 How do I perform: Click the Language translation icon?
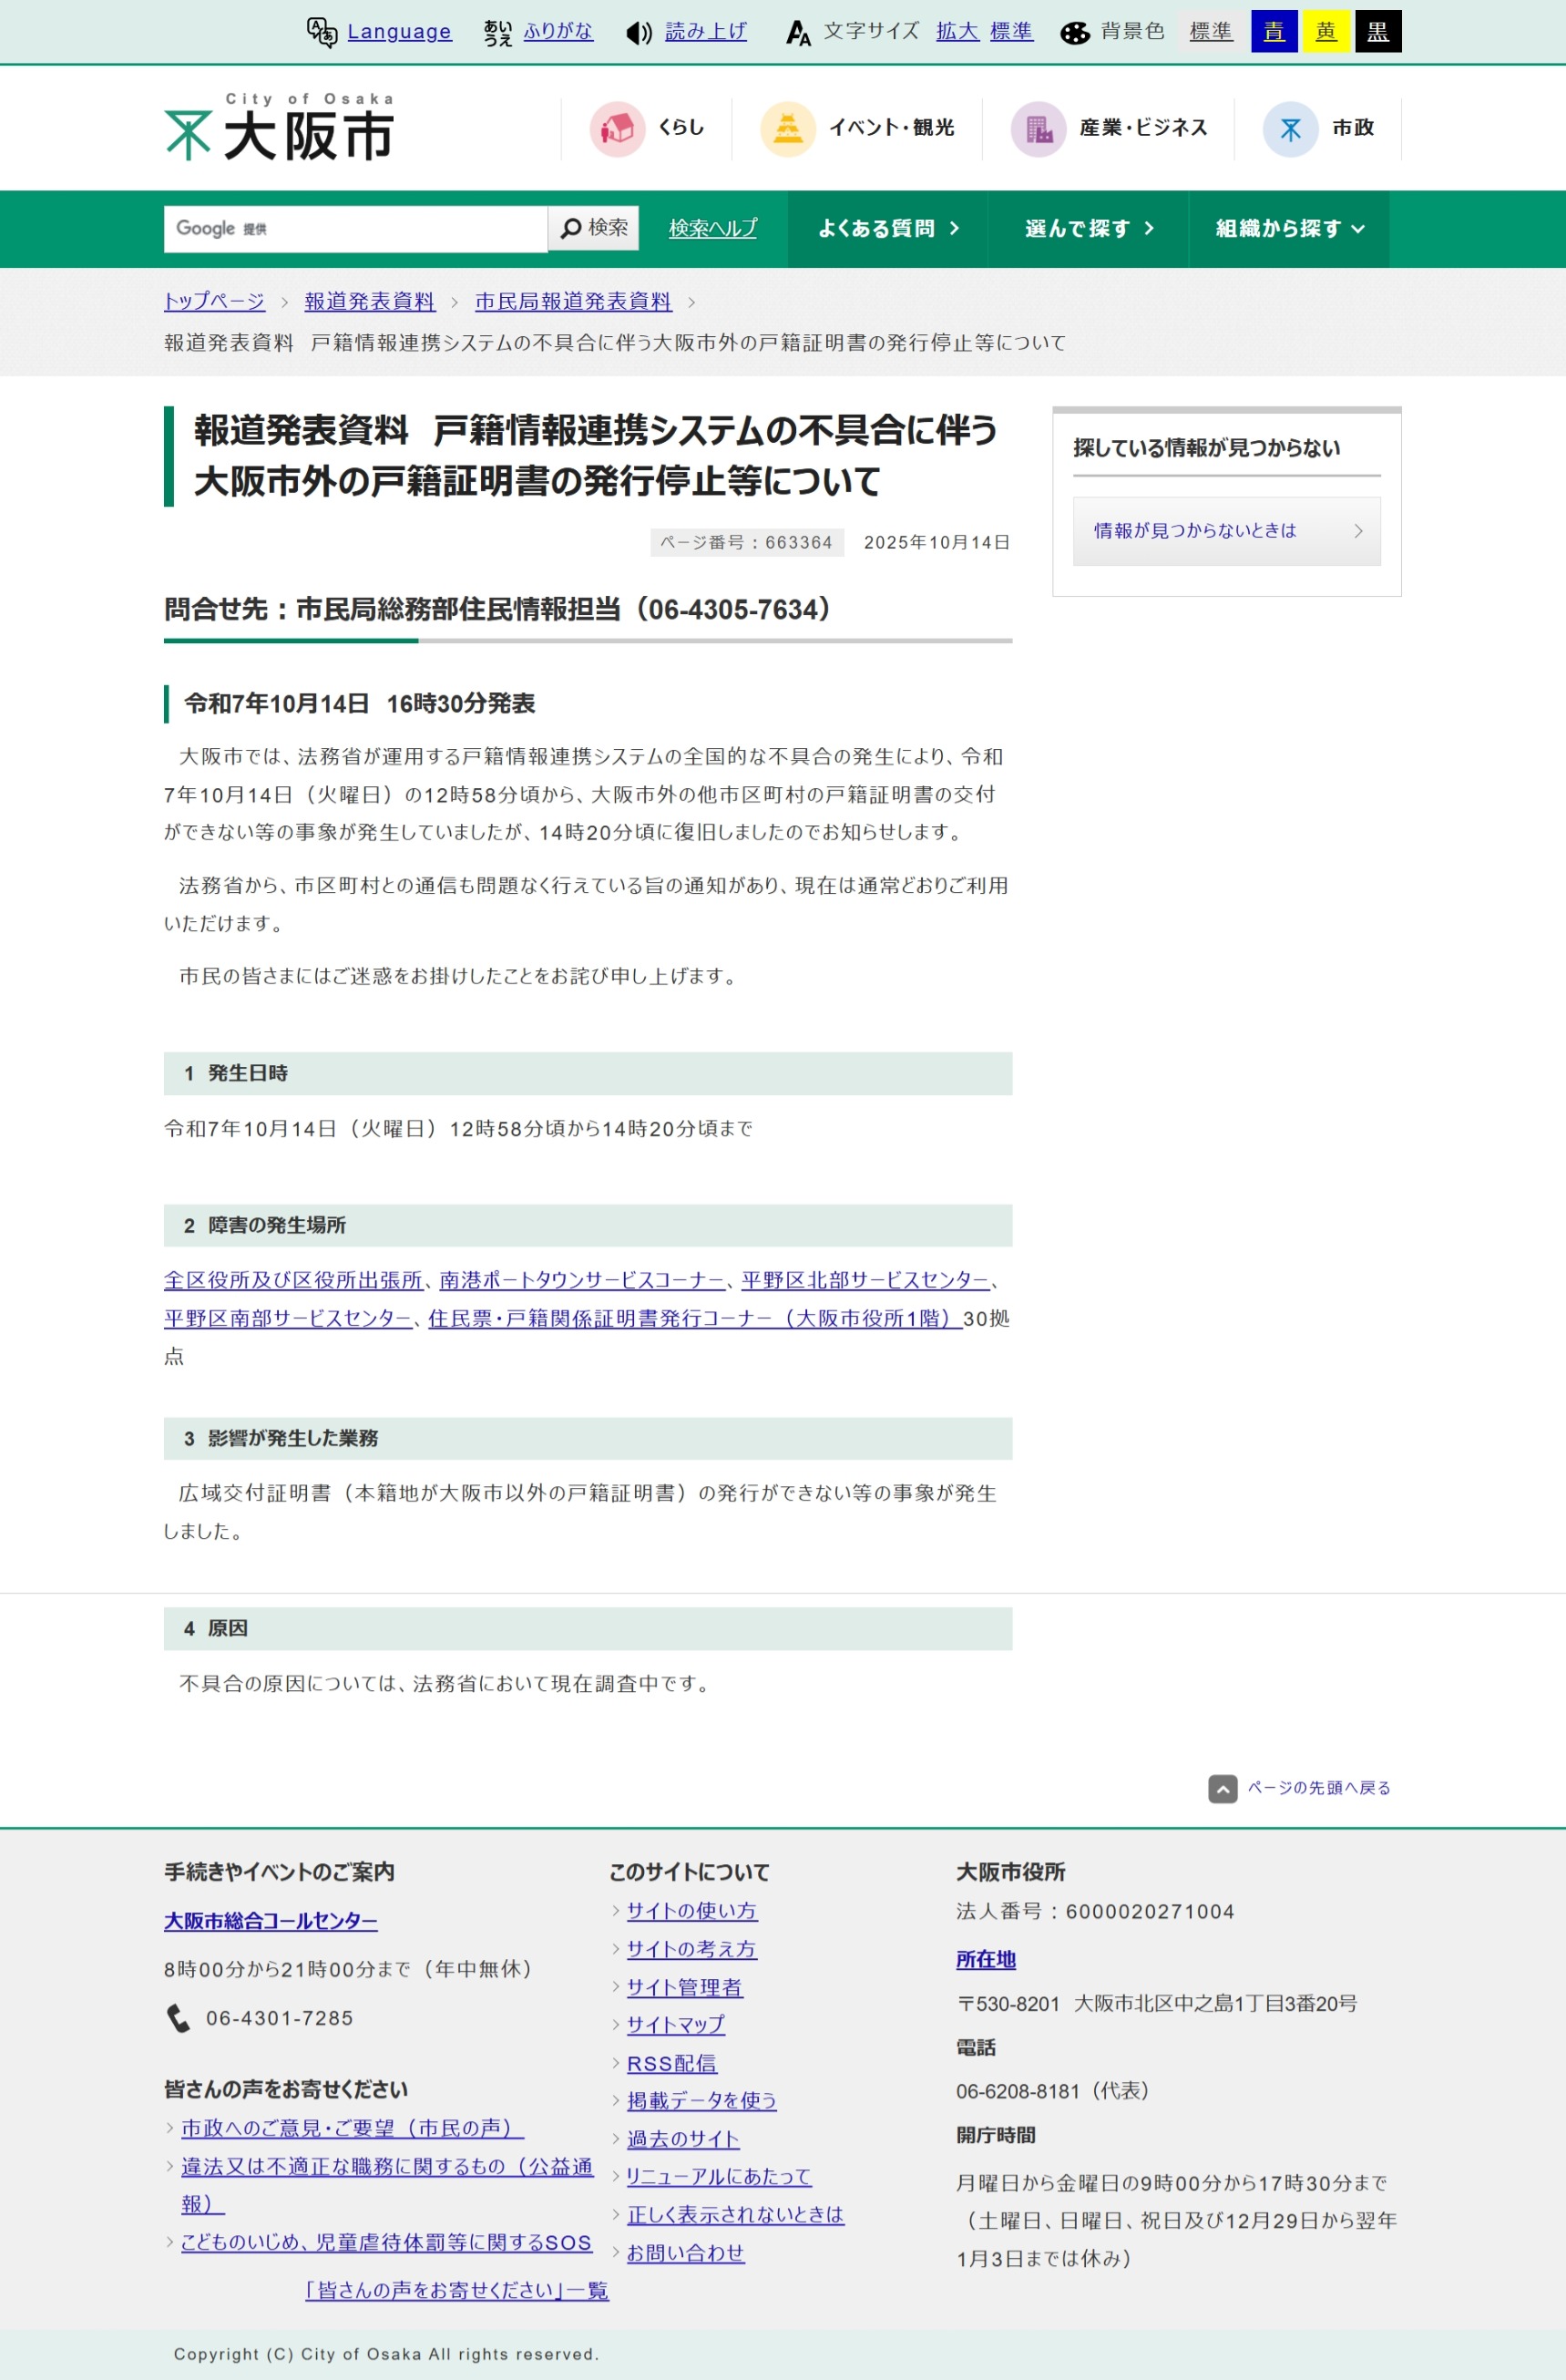click(x=321, y=32)
